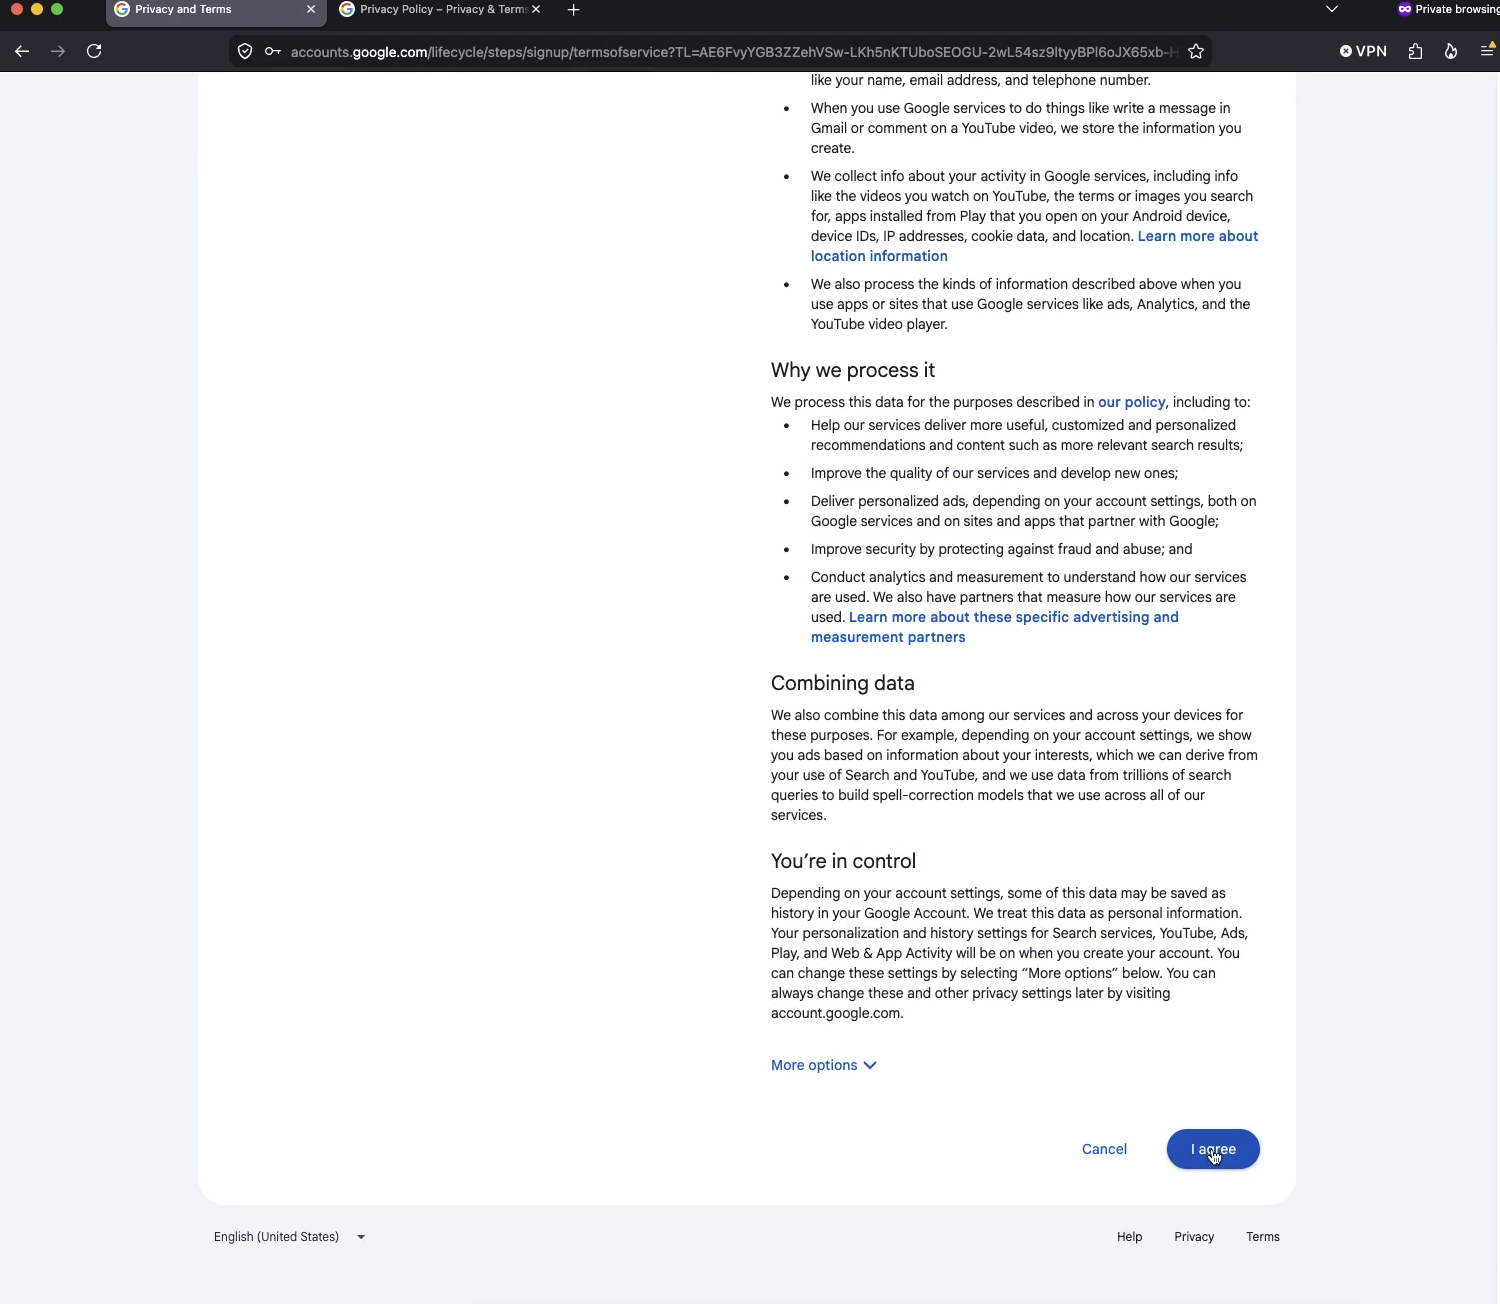
Task: Click the Cancel button
Action: (1104, 1149)
